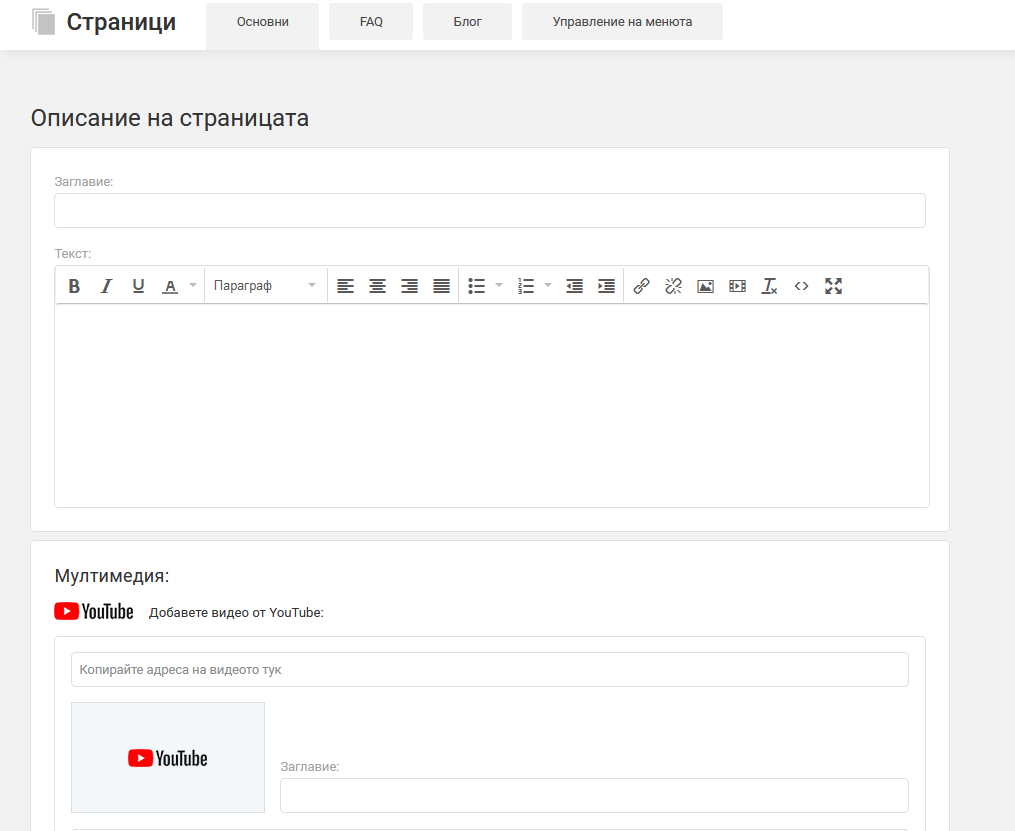Apply italic formatting
1015x831 pixels.
106,286
